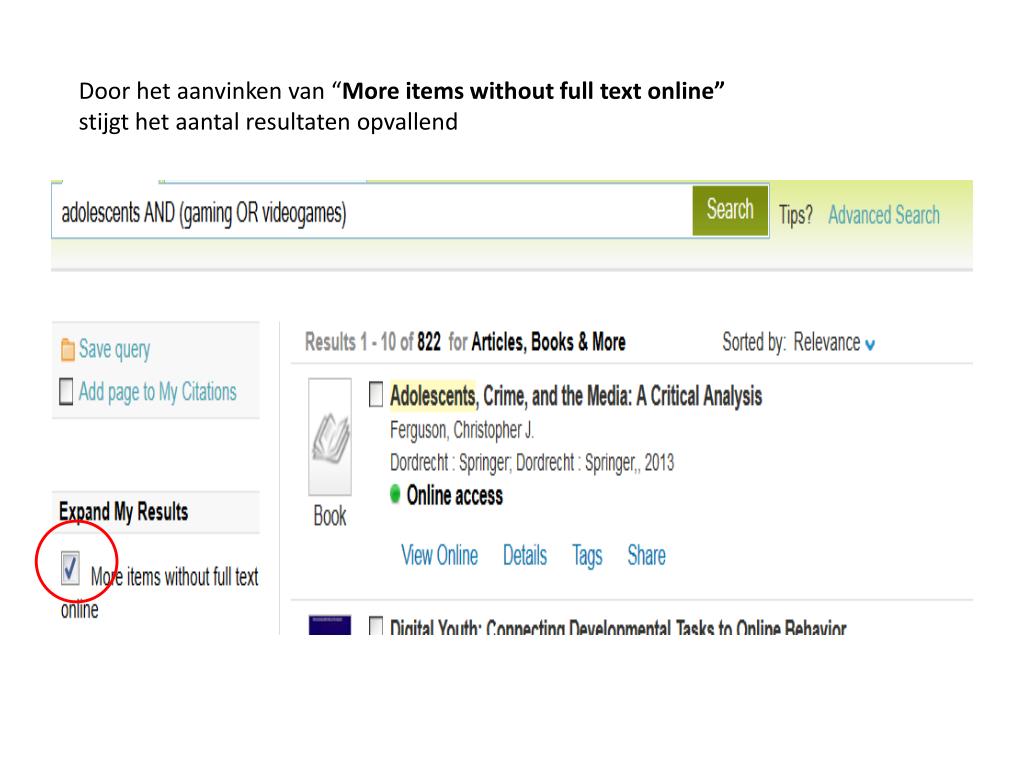1024x768 pixels.
Task: Select checkbox for Adolescents, Crime, and the Media
Action: tap(376, 394)
